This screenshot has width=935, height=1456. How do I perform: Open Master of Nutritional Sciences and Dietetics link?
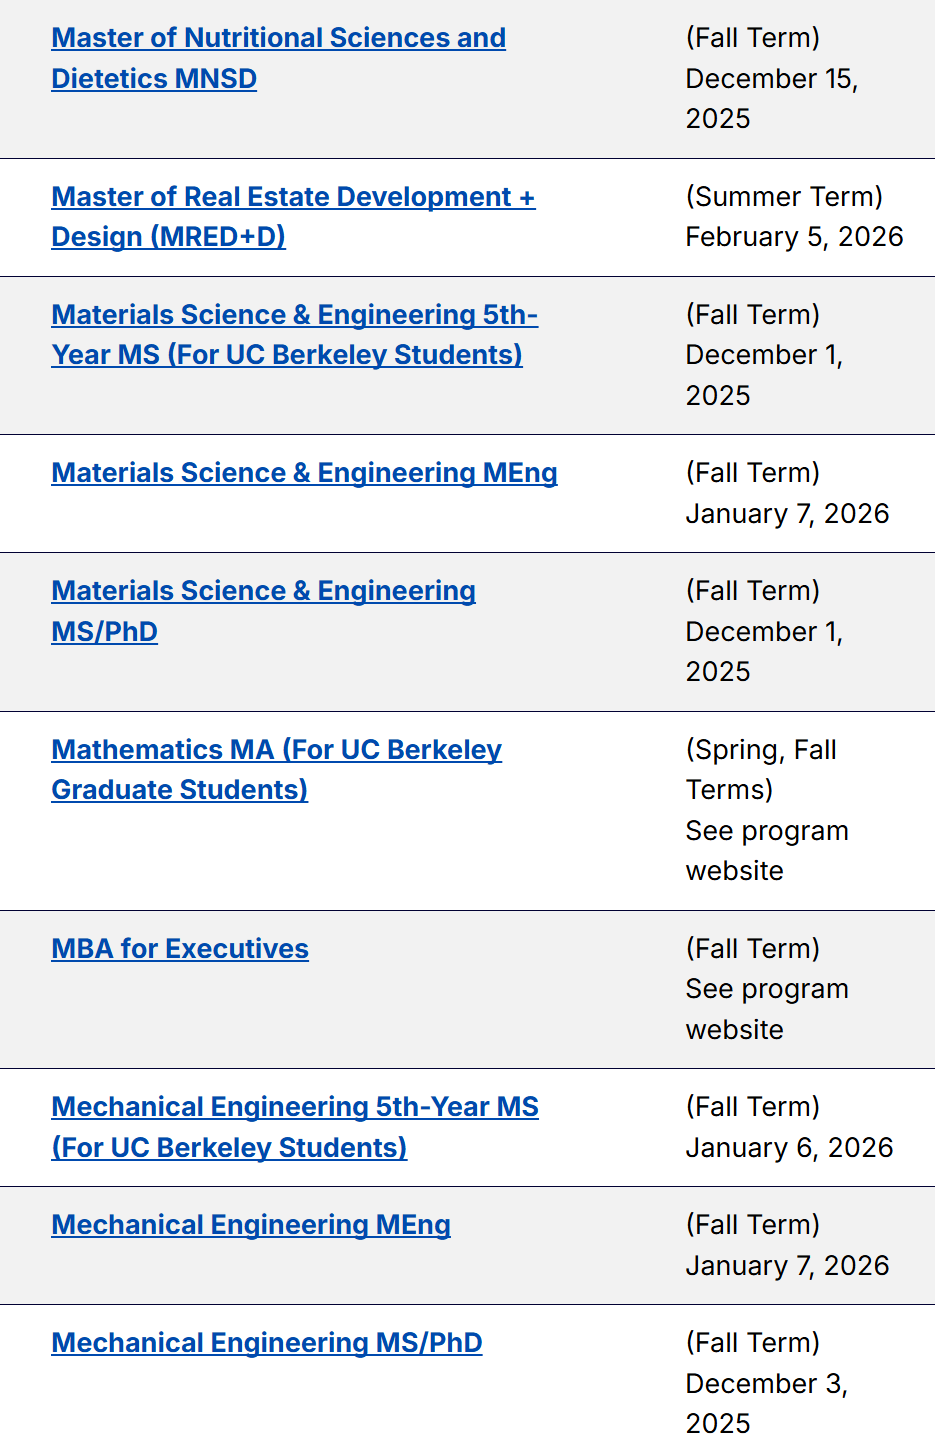pyautogui.click(x=278, y=38)
